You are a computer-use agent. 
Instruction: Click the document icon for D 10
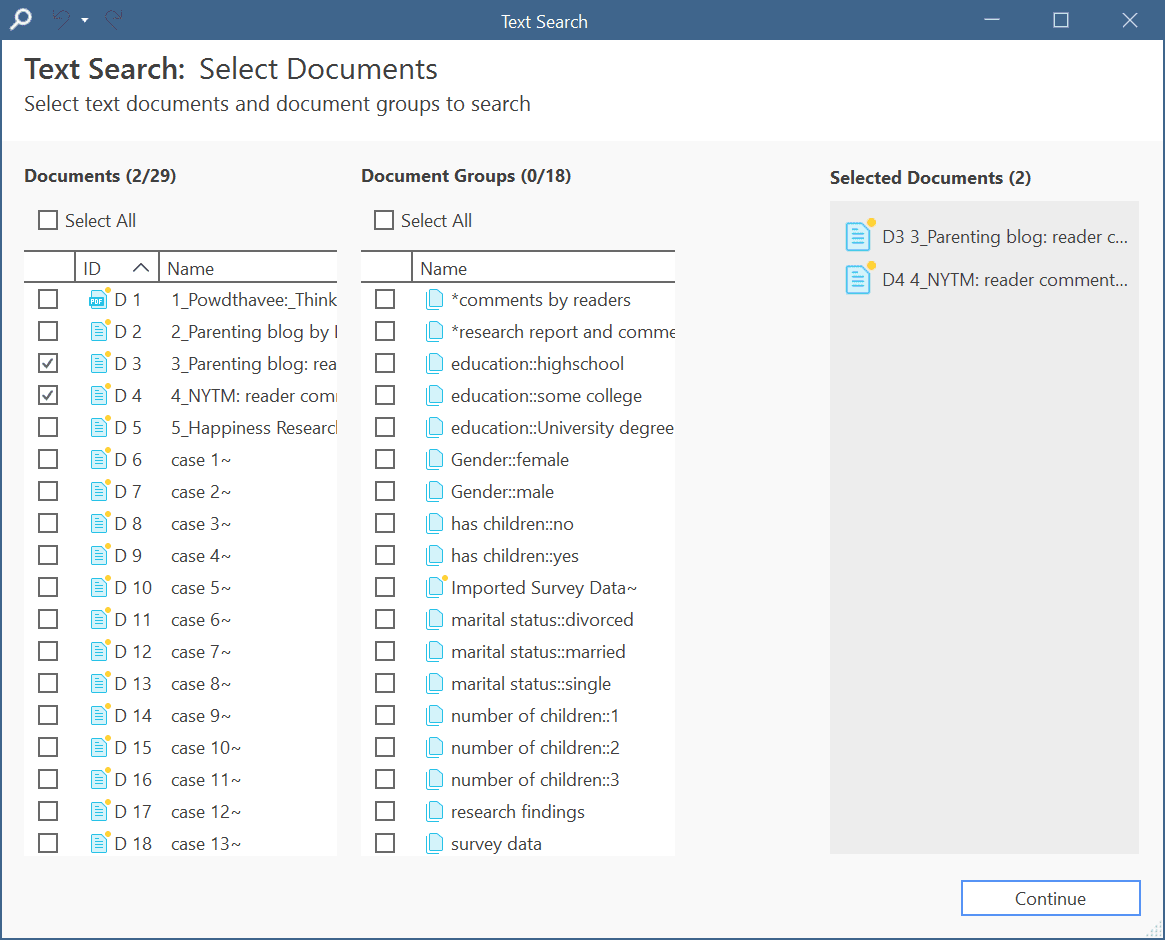(99, 588)
